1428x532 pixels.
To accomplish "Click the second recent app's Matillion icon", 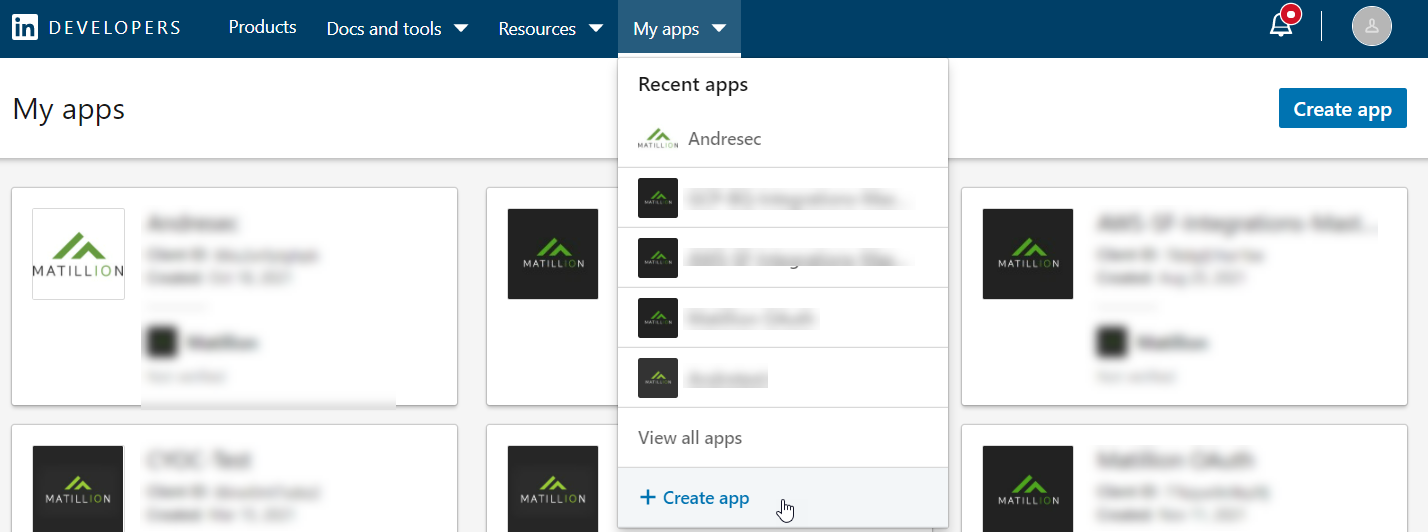I will pos(658,198).
